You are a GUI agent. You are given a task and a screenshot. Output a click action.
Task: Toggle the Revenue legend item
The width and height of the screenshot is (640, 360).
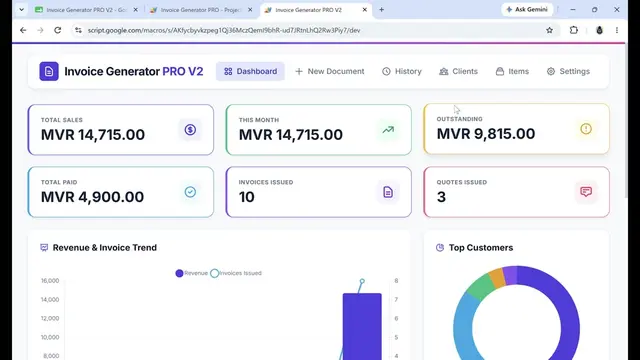[x=191, y=273]
